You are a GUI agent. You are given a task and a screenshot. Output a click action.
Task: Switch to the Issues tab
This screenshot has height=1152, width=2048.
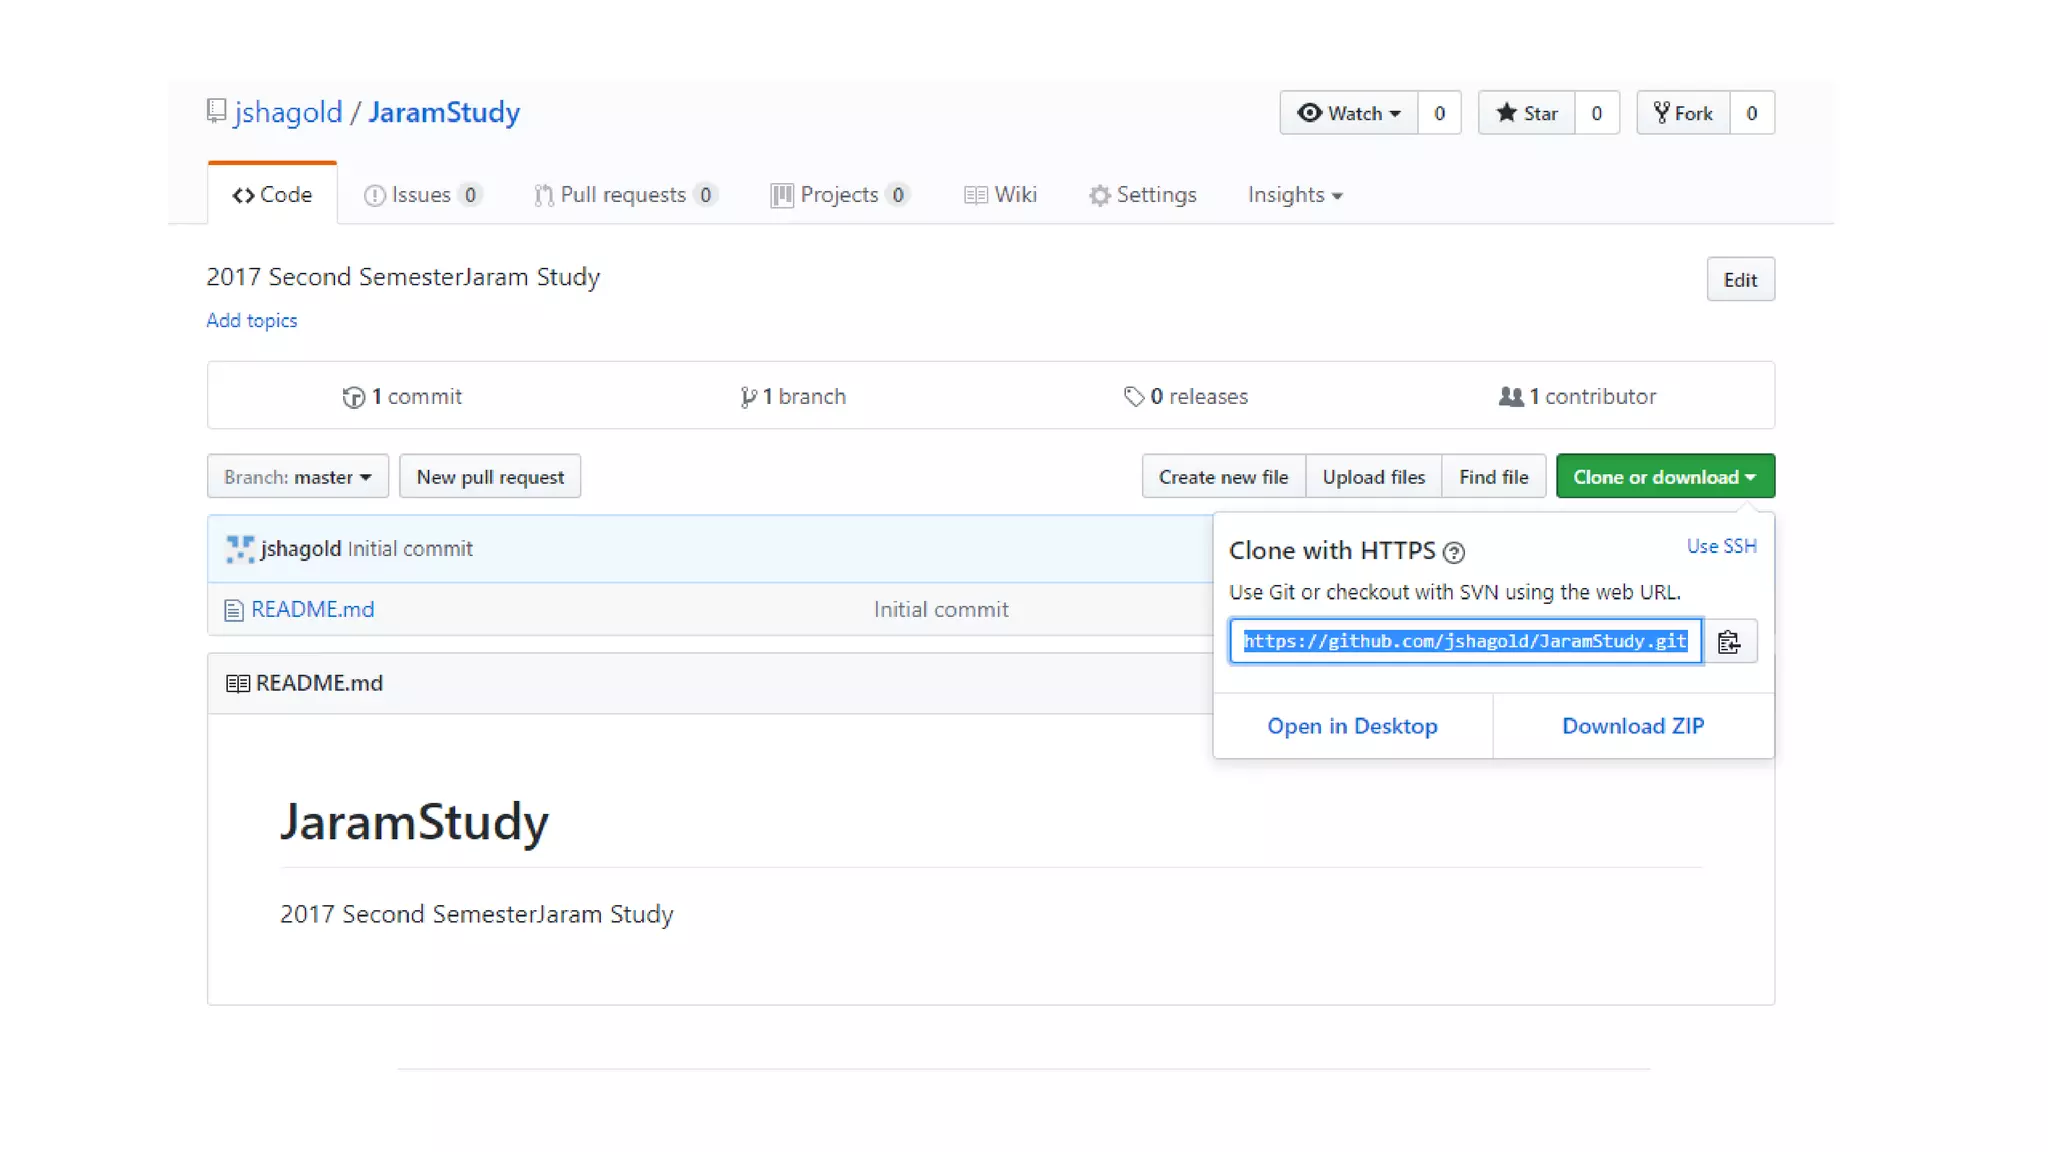pyautogui.click(x=422, y=195)
